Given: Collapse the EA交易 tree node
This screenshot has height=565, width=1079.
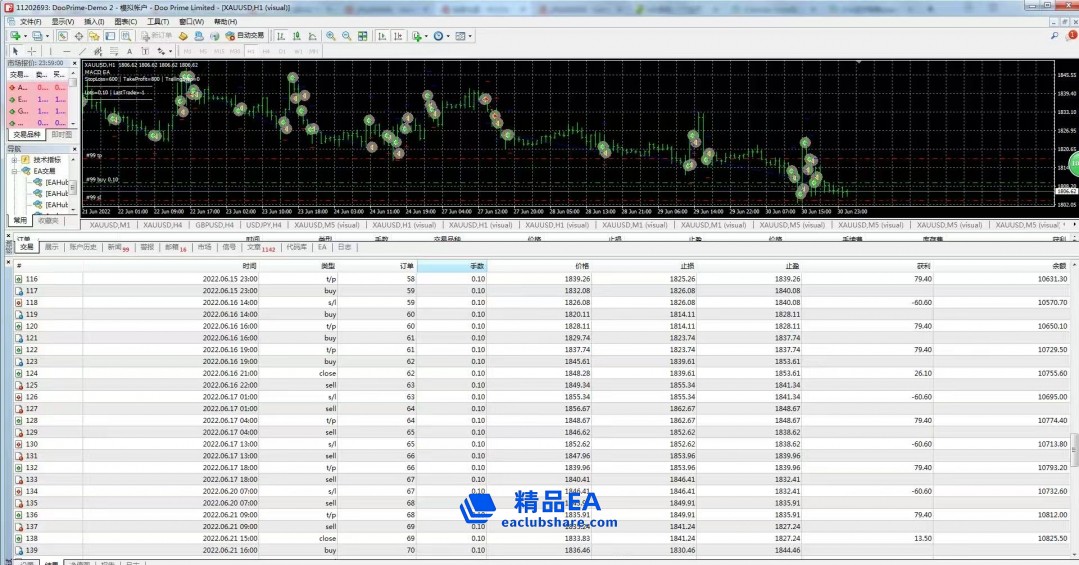Looking at the screenshot, I should [x=13, y=171].
